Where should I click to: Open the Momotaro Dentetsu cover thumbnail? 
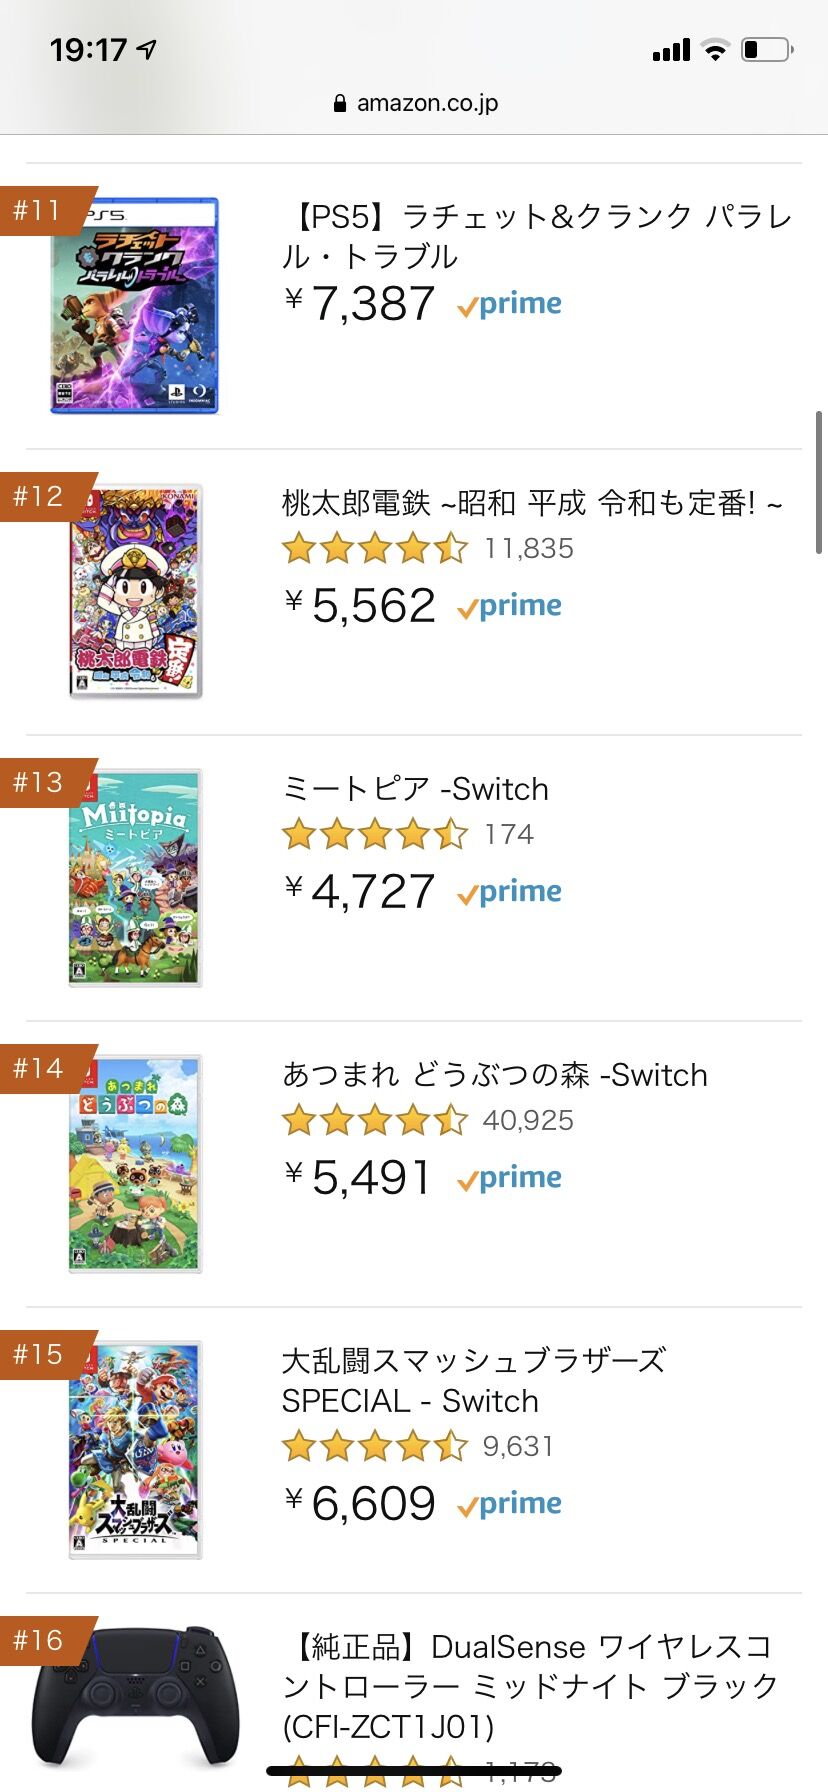[135, 592]
